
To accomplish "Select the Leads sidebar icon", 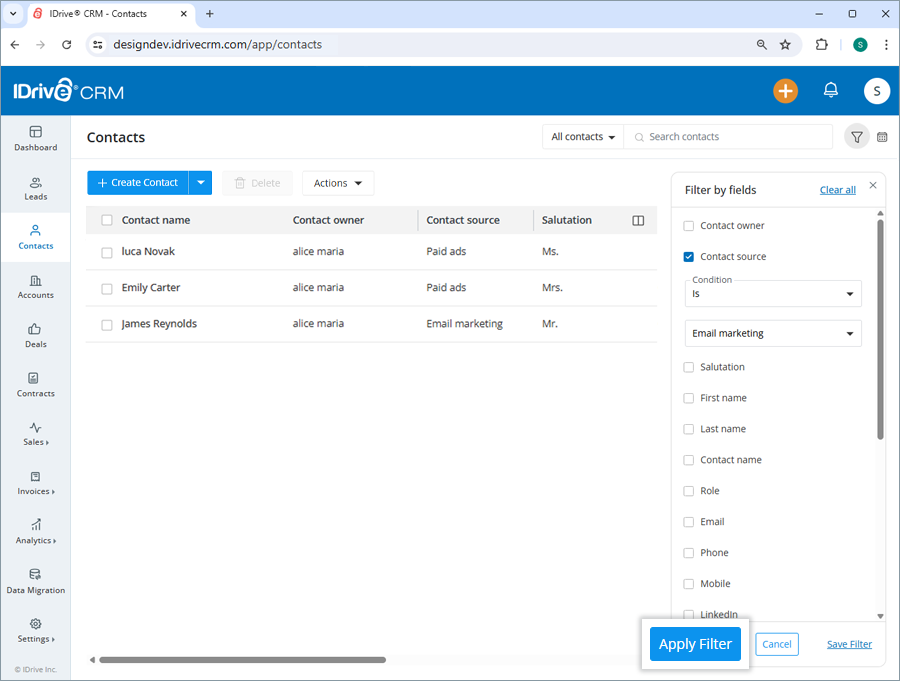I will pos(35,189).
